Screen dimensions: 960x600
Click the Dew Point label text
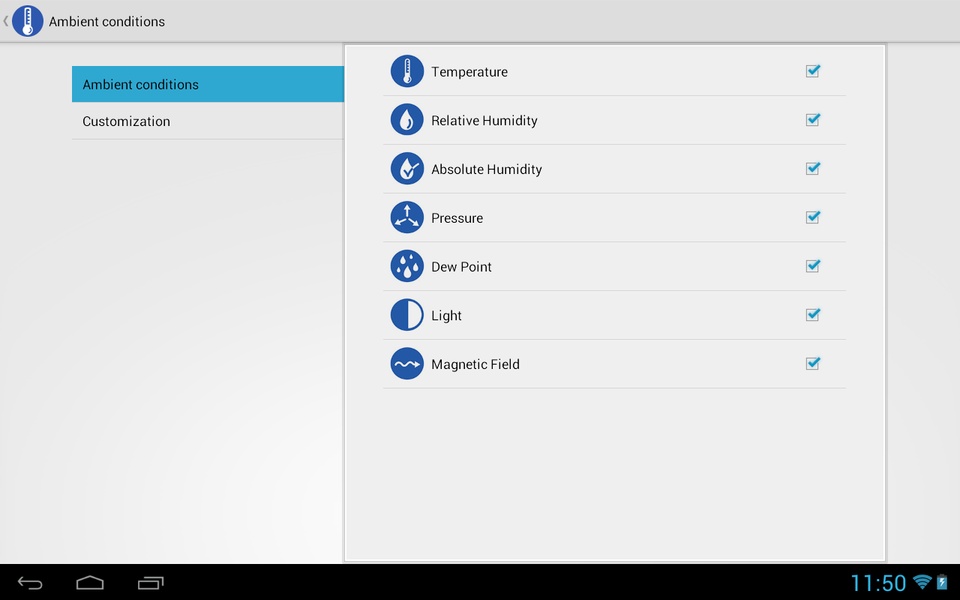tap(462, 266)
